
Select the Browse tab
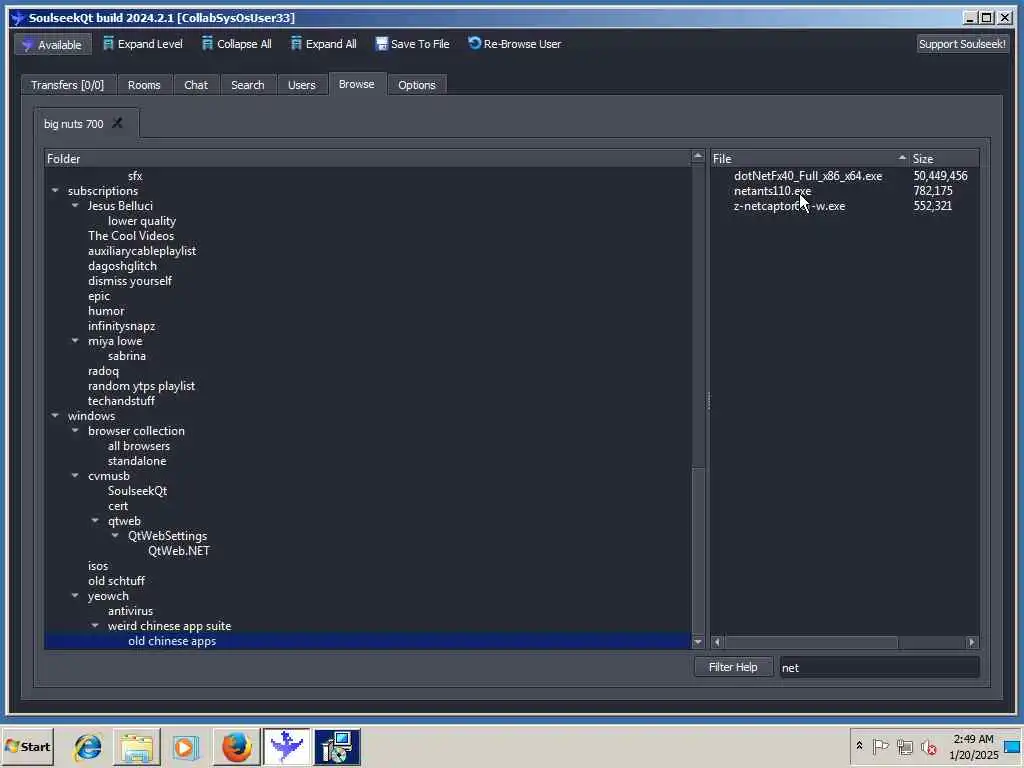click(x=357, y=84)
